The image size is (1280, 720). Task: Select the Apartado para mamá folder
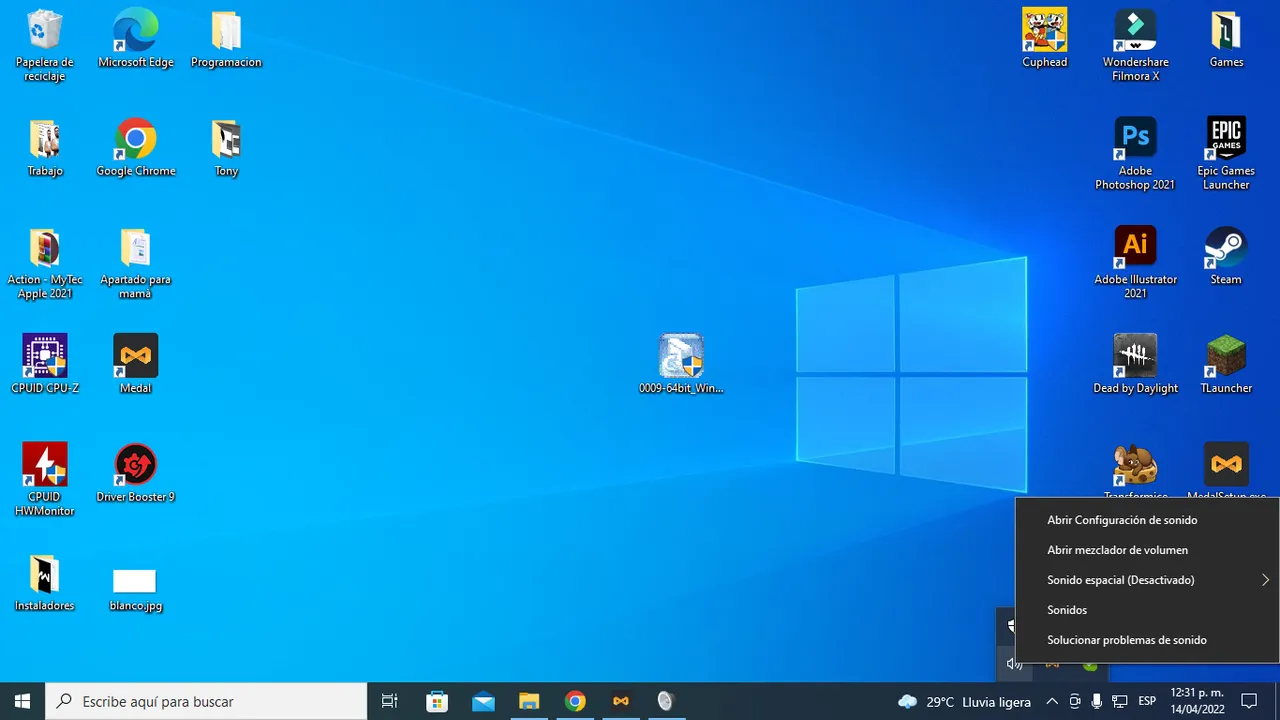(136, 264)
